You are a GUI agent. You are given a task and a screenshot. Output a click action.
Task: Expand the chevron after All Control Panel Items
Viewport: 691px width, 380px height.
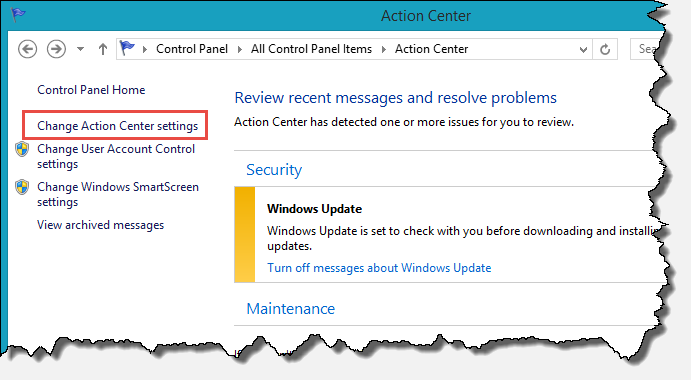click(x=384, y=49)
